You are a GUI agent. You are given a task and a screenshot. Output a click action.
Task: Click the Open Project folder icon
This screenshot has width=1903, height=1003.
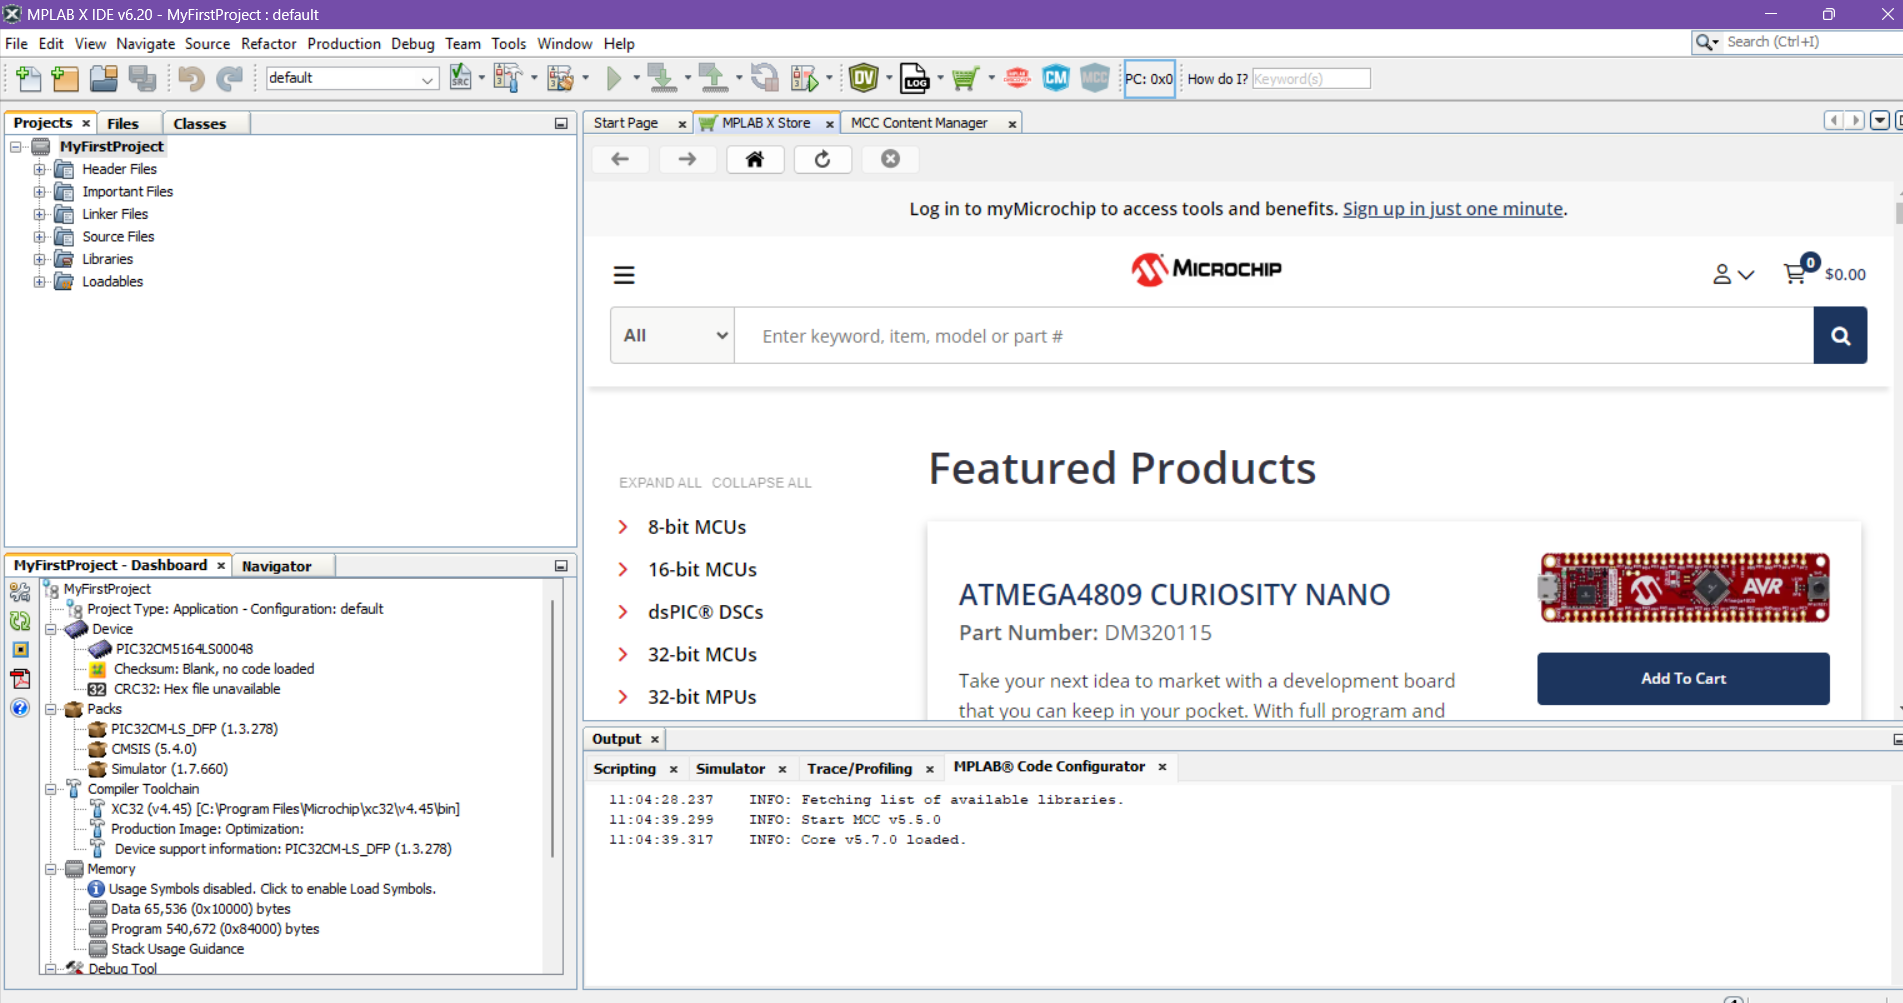[x=103, y=78]
